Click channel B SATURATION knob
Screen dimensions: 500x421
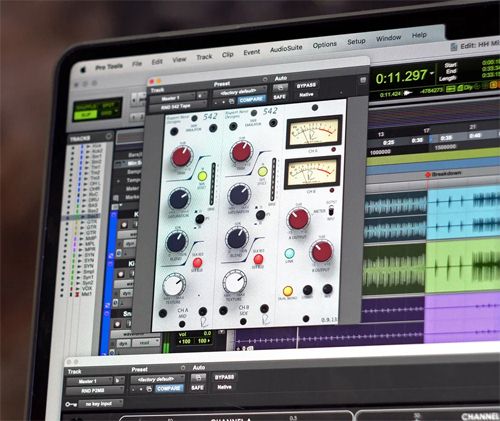[x=239, y=195]
